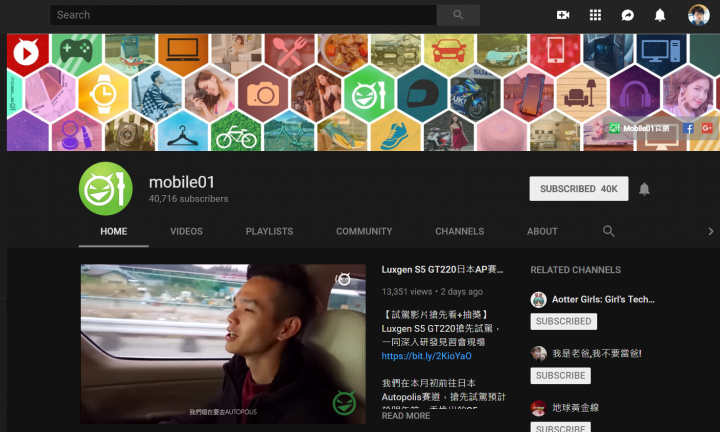720x432 pixels.
Task: Open the https://bit.ly/2KioYaO link
Action: pos(427,356)
